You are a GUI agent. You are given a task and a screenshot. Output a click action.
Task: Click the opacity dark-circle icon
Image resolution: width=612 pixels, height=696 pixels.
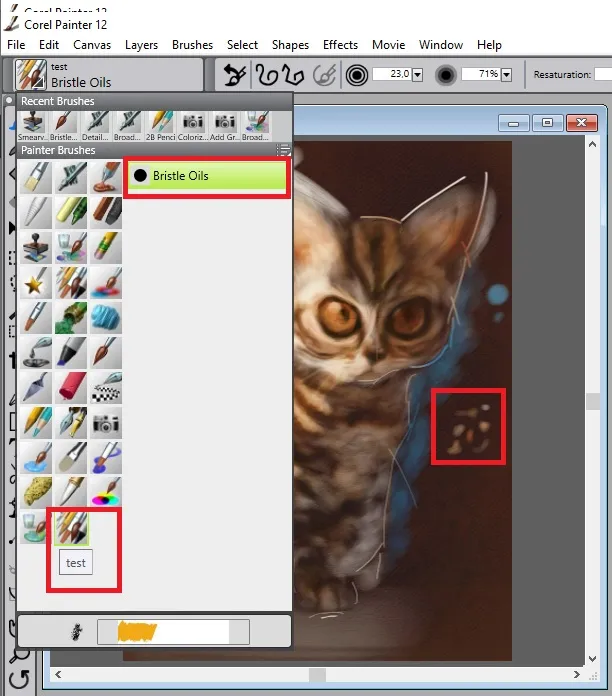pos(446,75)
